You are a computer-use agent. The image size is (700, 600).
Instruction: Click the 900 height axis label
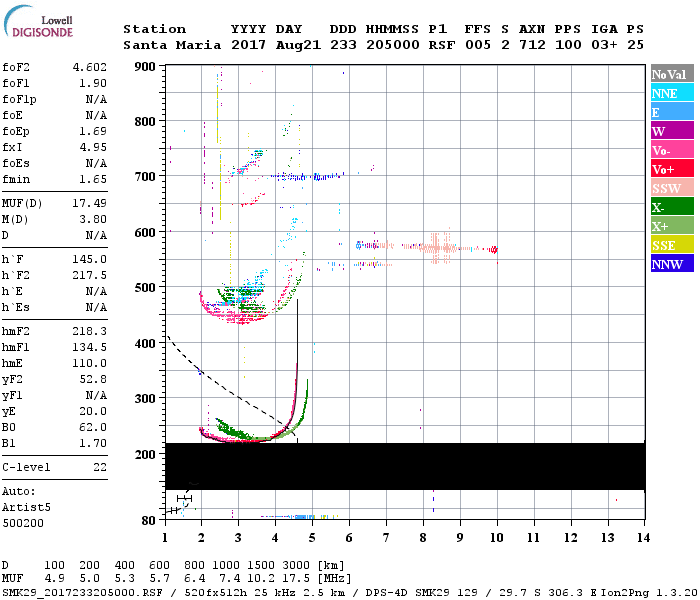(x=145, y=67)
